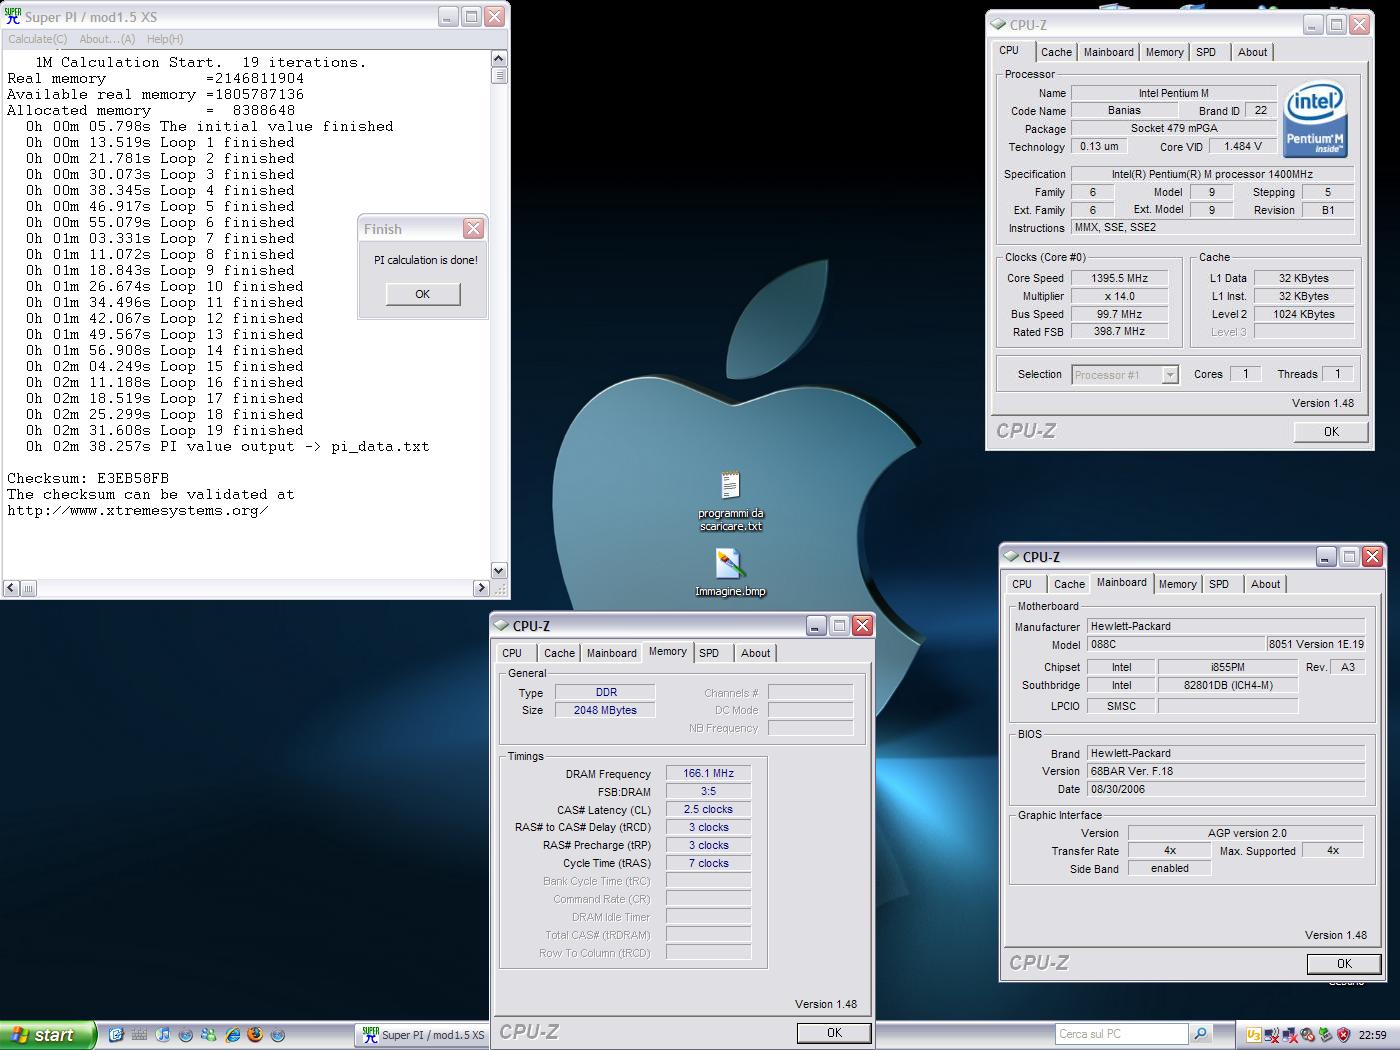
Task: Close the Finish dialog with its X button
Action: click(x=473, y=229)
